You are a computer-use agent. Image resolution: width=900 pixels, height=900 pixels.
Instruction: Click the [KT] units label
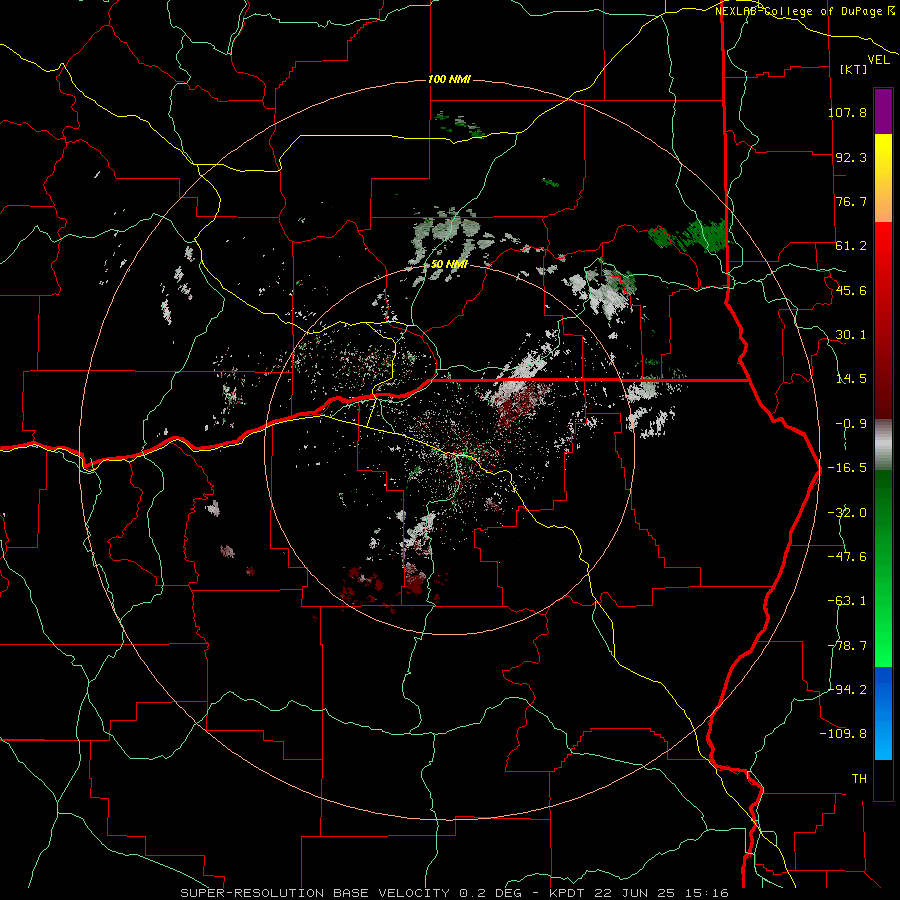coord(854,69)
